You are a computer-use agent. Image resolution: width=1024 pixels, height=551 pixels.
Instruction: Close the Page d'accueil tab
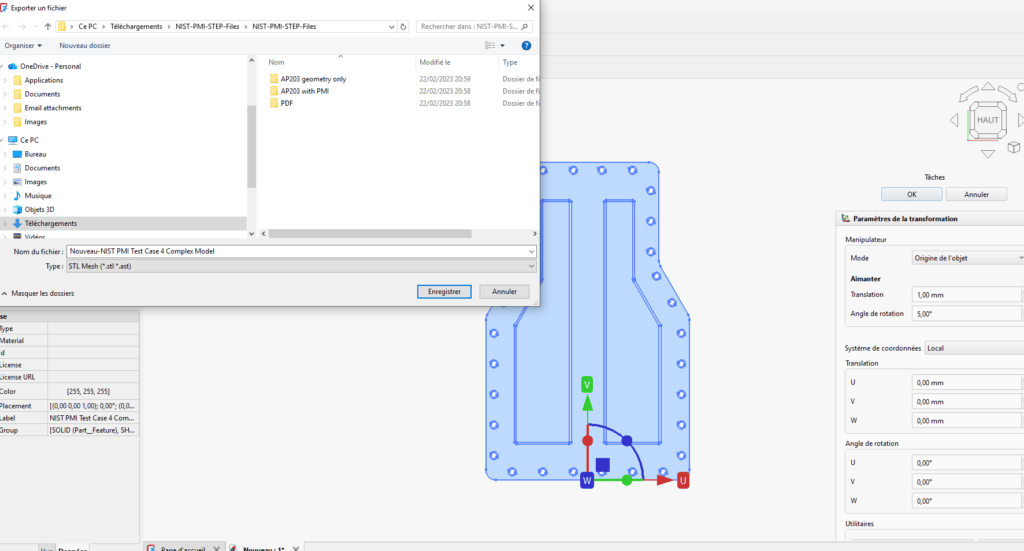[x=217, y=548]
